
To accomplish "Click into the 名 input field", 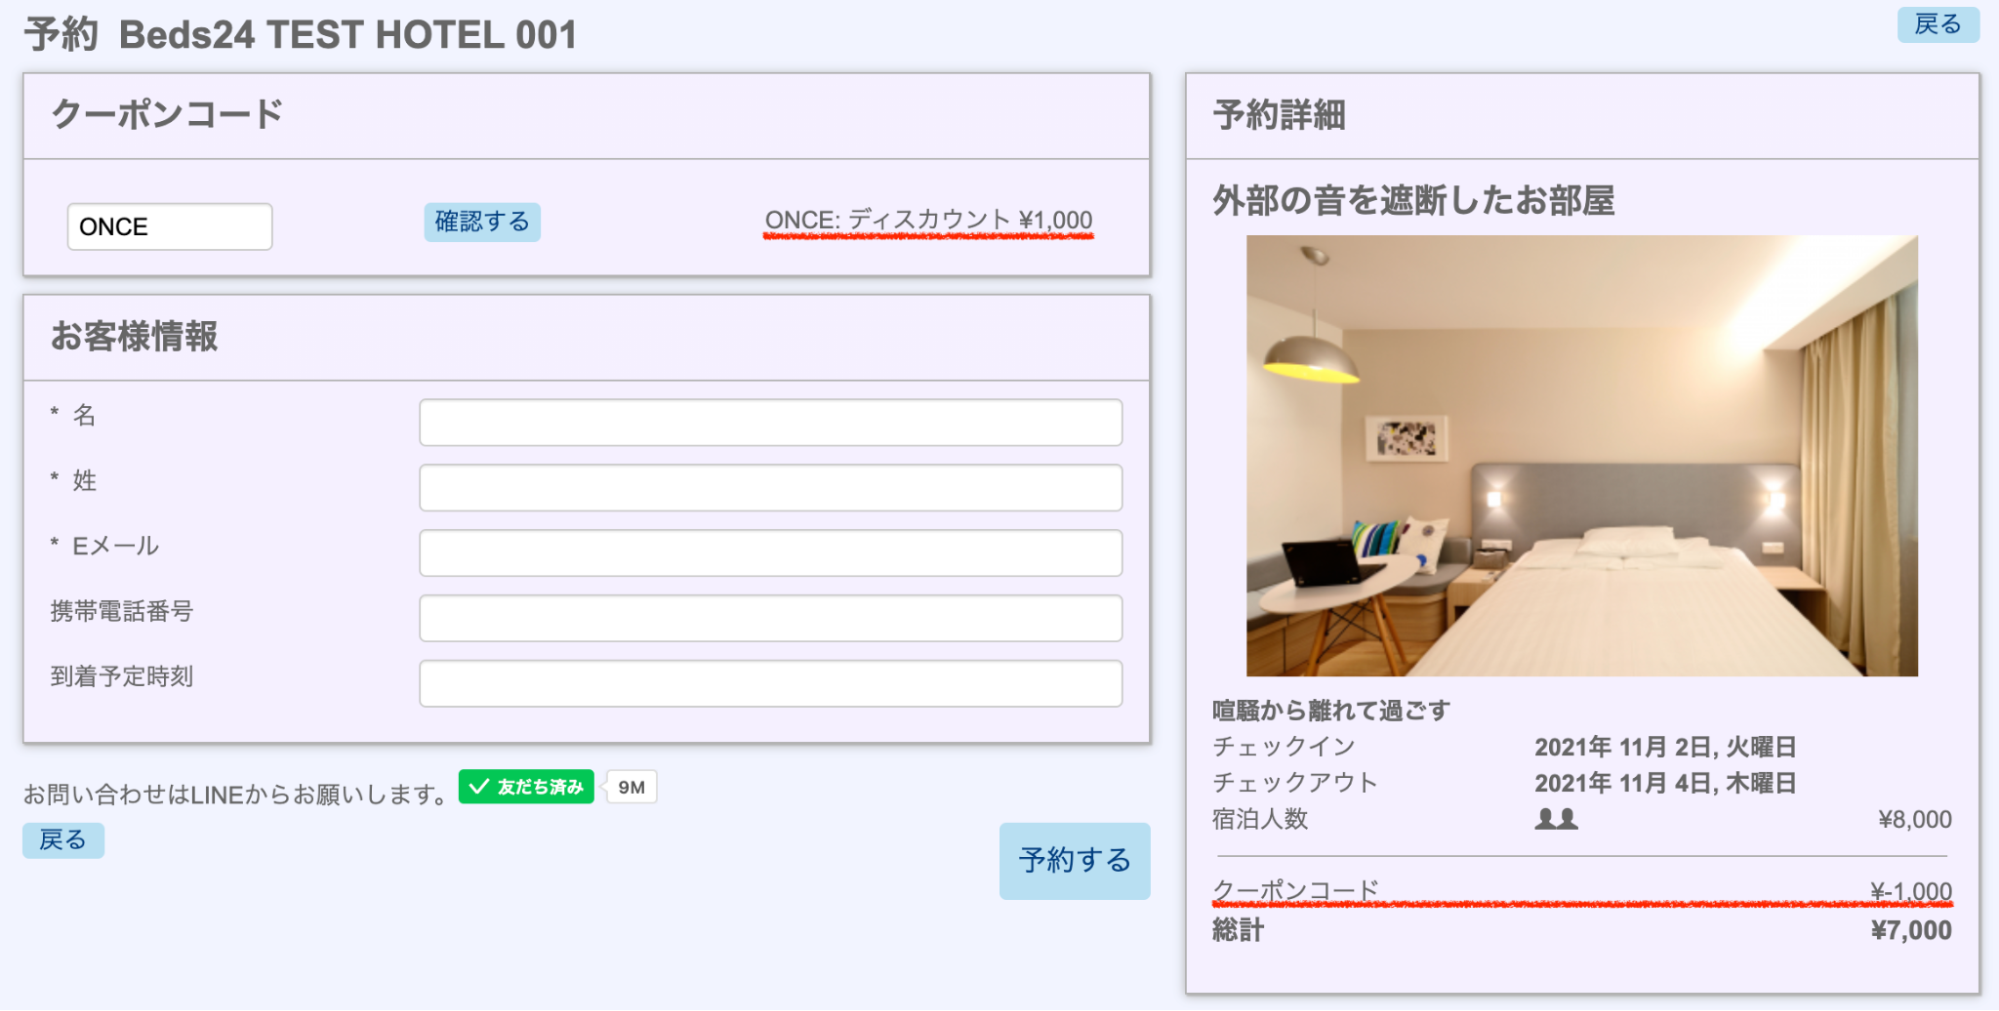I will coord(770,422).
